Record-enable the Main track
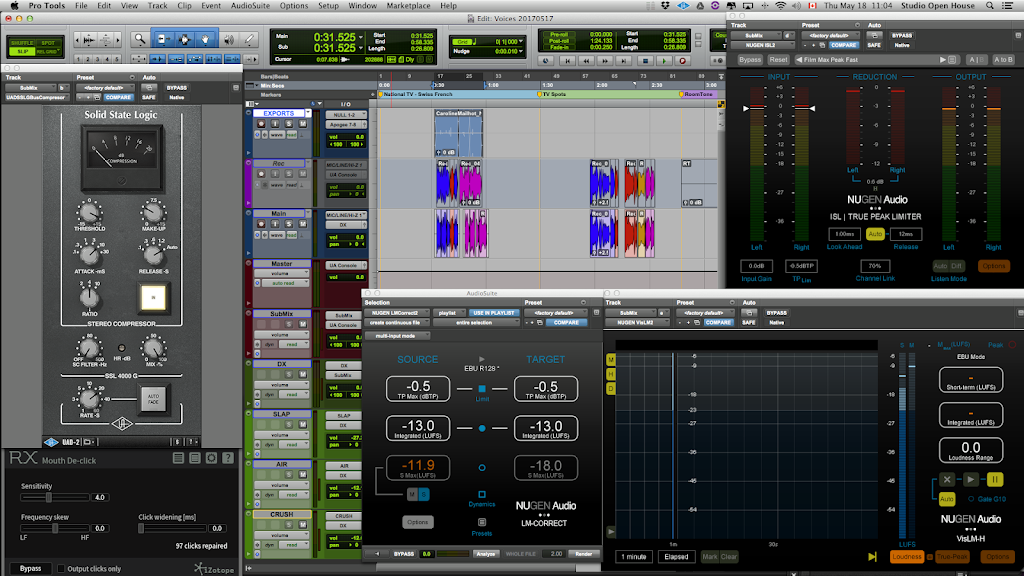Image resolution: width=1024 pixels, height=576 pixels. click(x=261, y=224)
